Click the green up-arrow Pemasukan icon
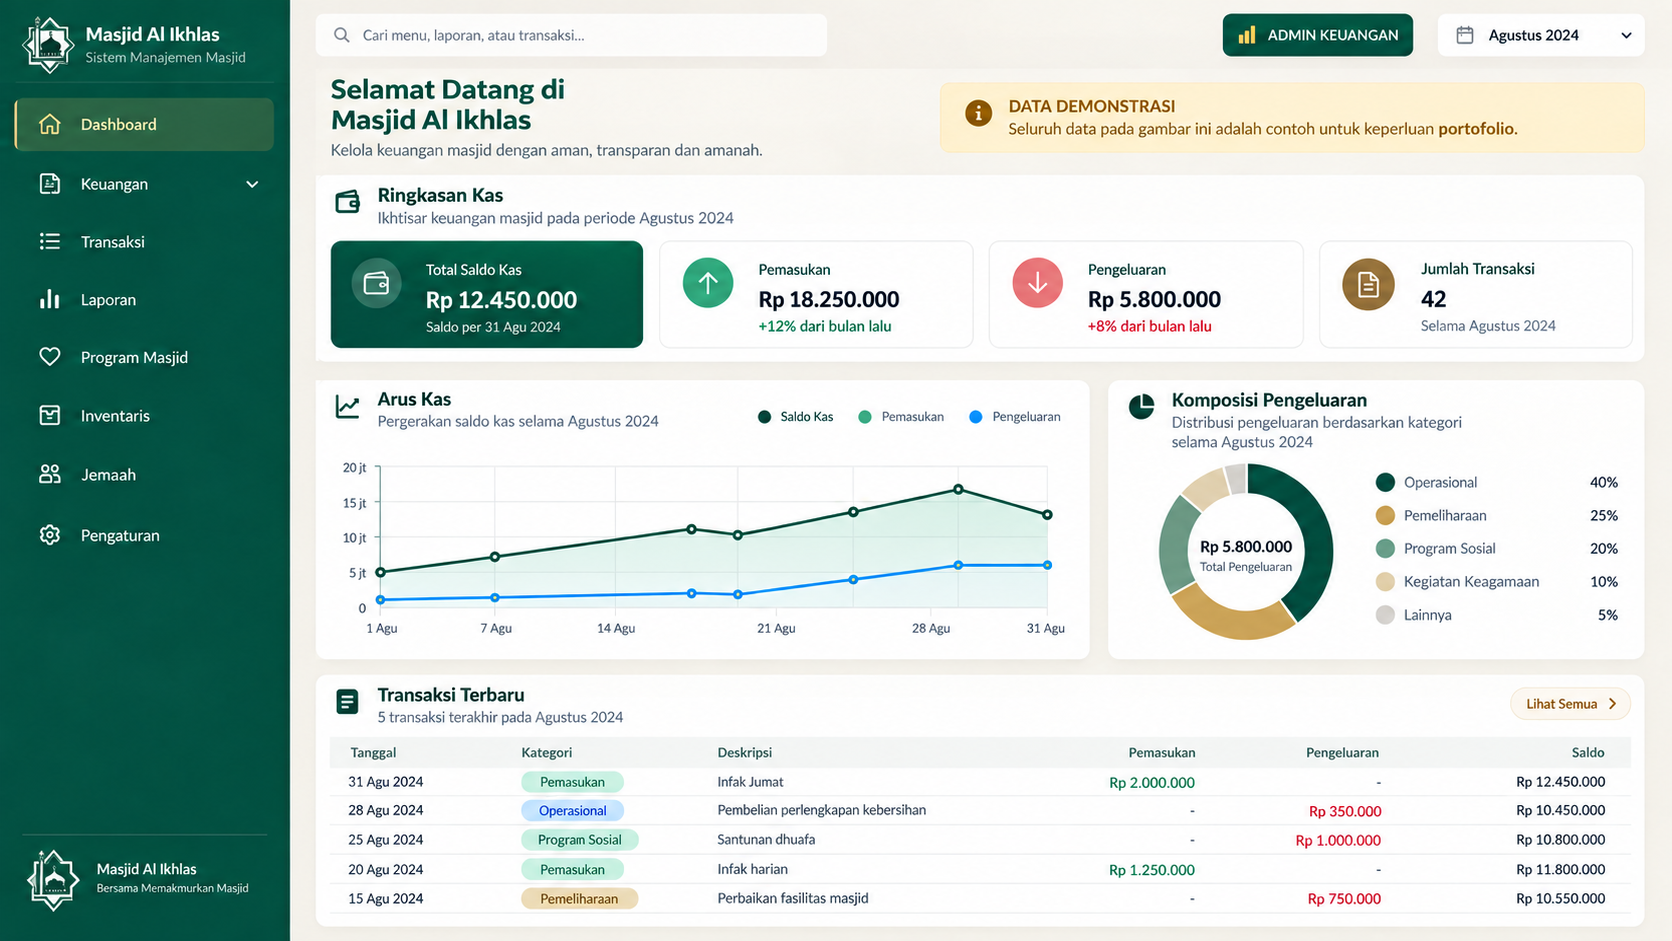Viewport: 1672px width, 941px height. click(x=708, y=283)
